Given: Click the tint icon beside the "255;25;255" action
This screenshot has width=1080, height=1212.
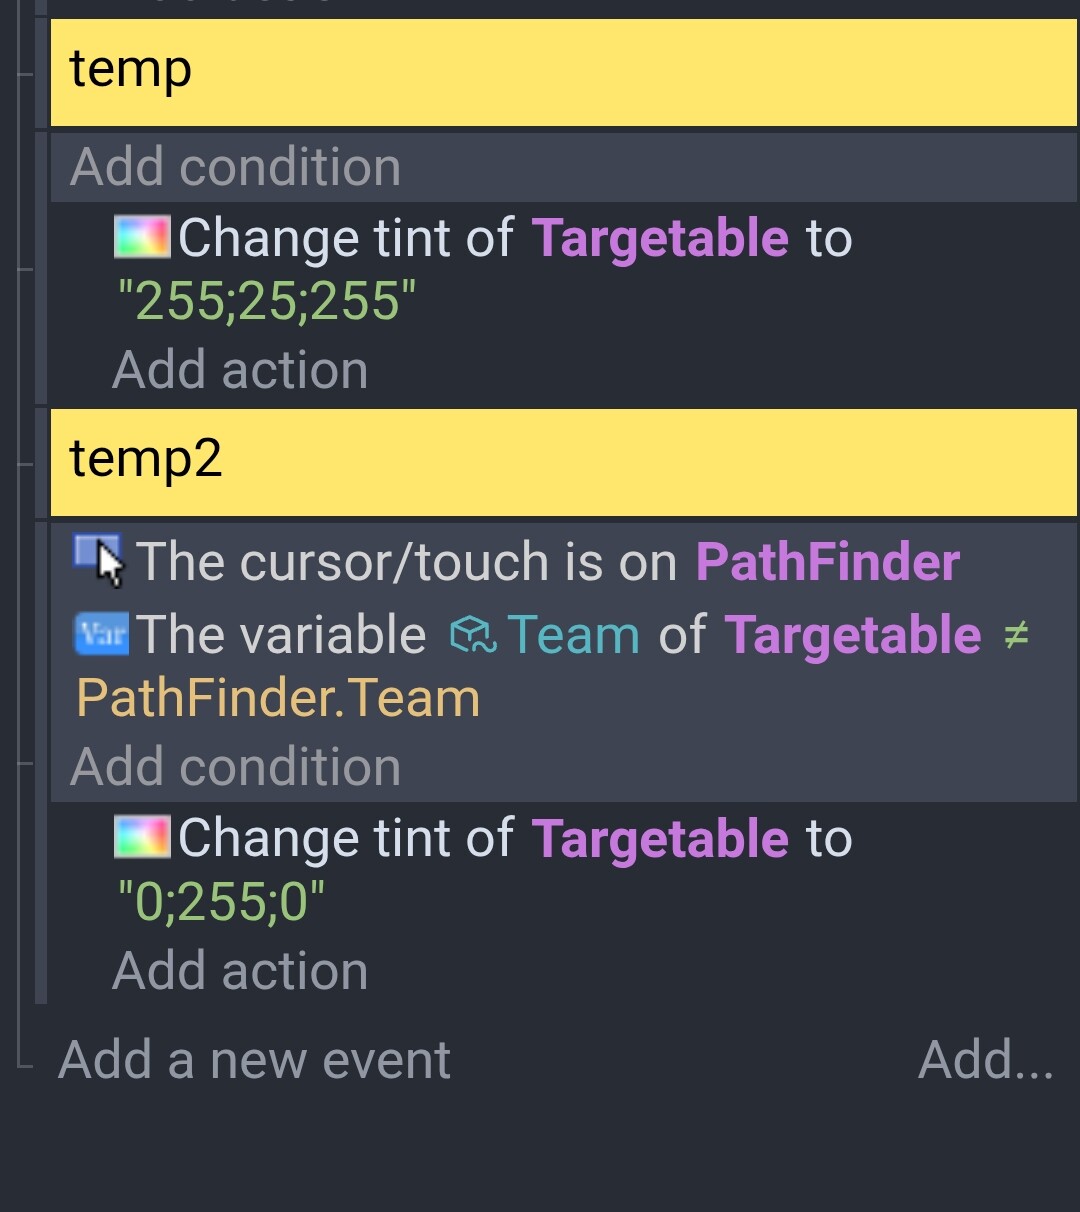Looking at the screenshot, I should tap(141, 238).
